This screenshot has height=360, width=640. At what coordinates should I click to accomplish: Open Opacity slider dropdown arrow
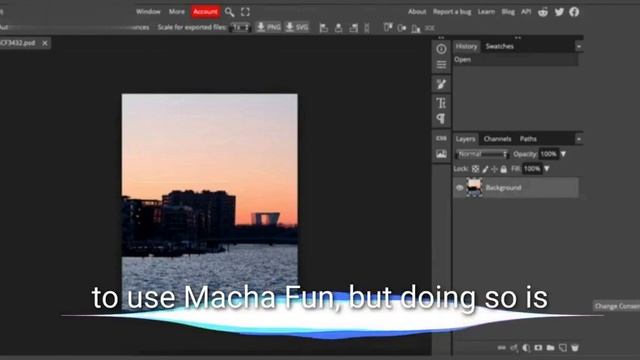[563, 154]
